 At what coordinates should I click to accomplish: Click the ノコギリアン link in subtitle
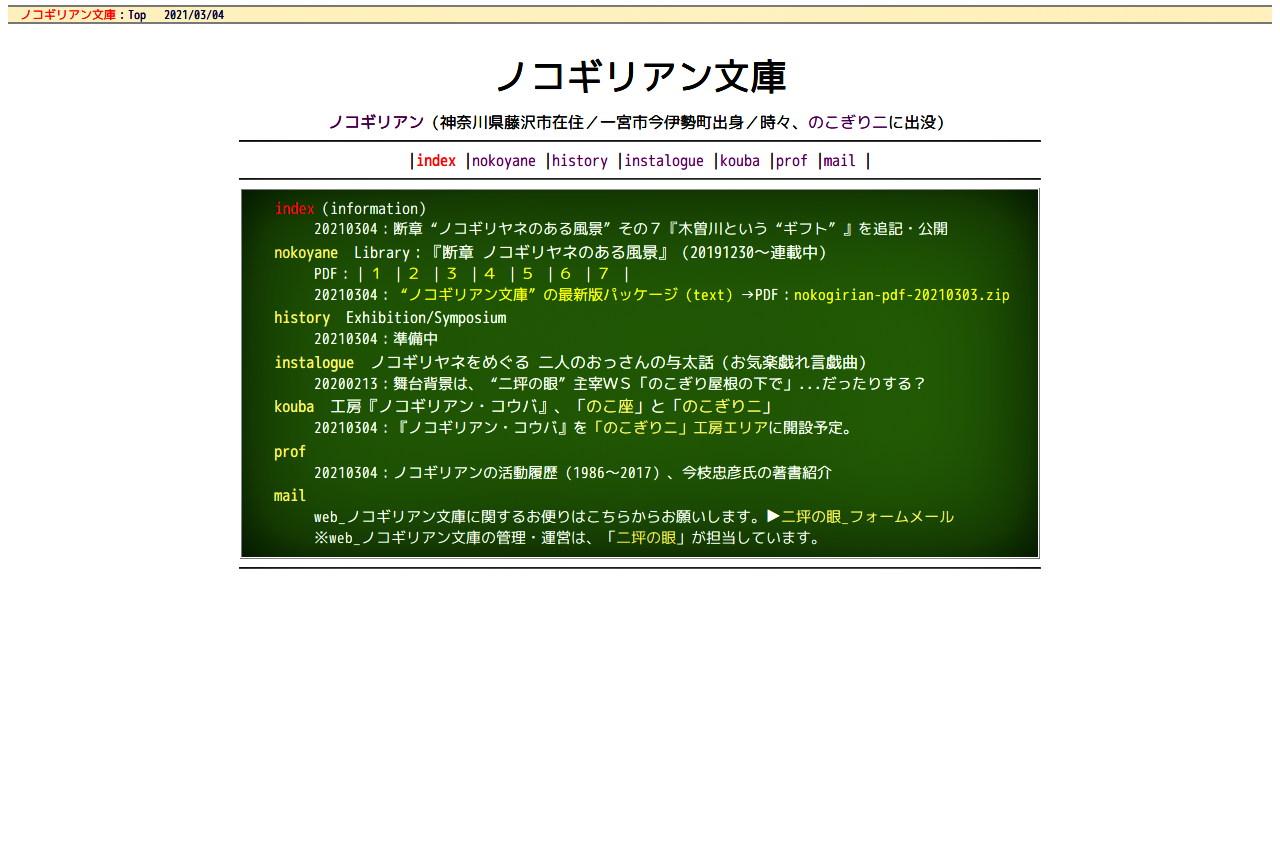(x=376, y=122)
